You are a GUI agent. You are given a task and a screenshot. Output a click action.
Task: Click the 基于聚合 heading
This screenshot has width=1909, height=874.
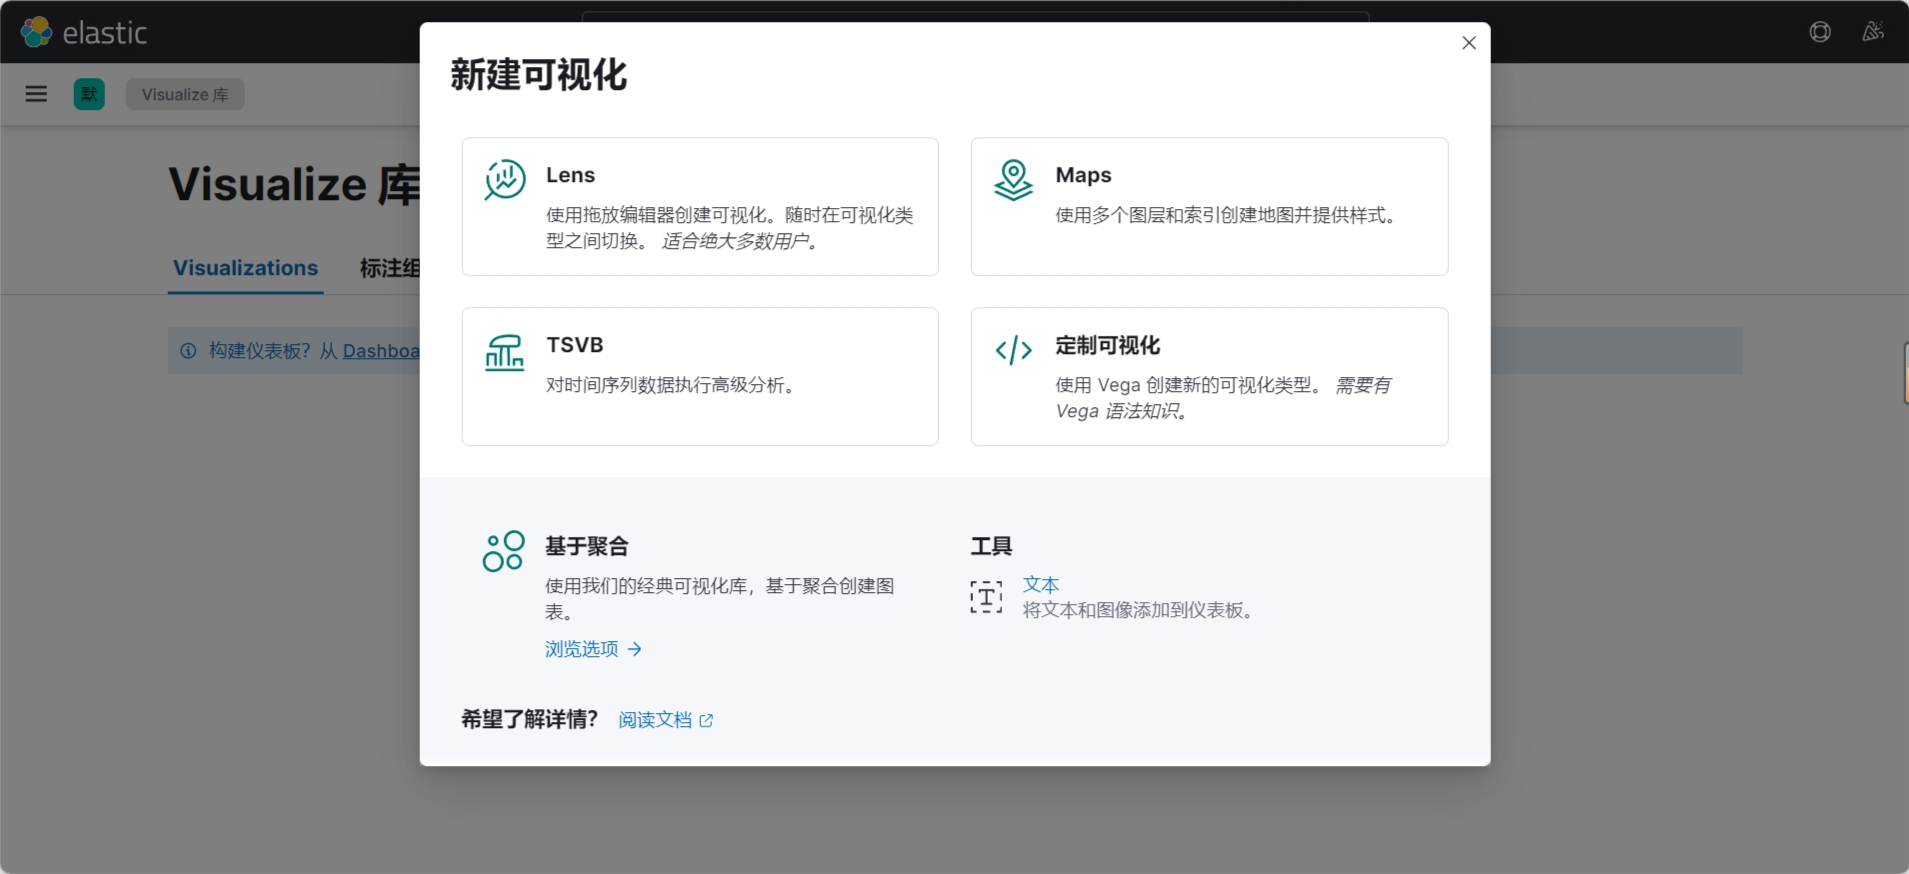pyautogui.click(x=587, y=546)
